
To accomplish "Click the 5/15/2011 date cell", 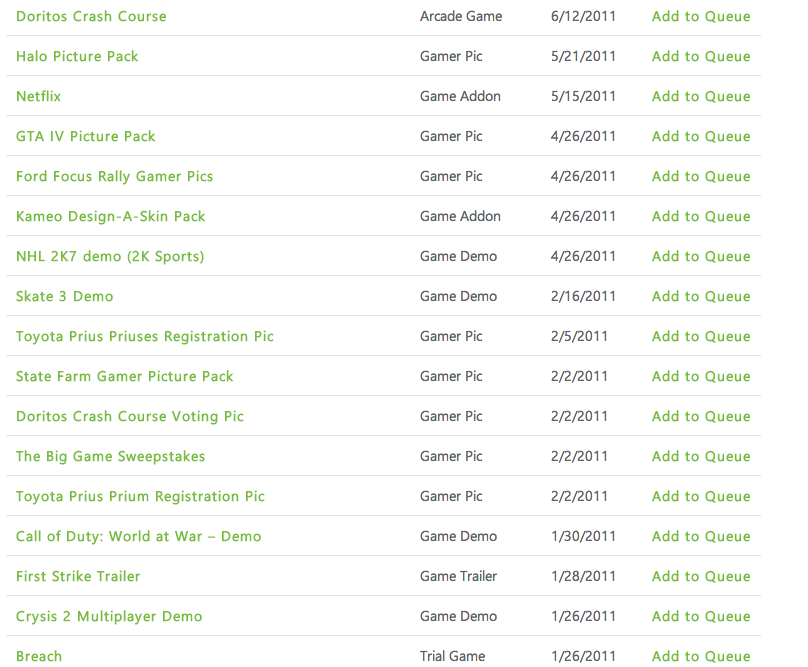I will pyautogui.click(x=583, y=96).
